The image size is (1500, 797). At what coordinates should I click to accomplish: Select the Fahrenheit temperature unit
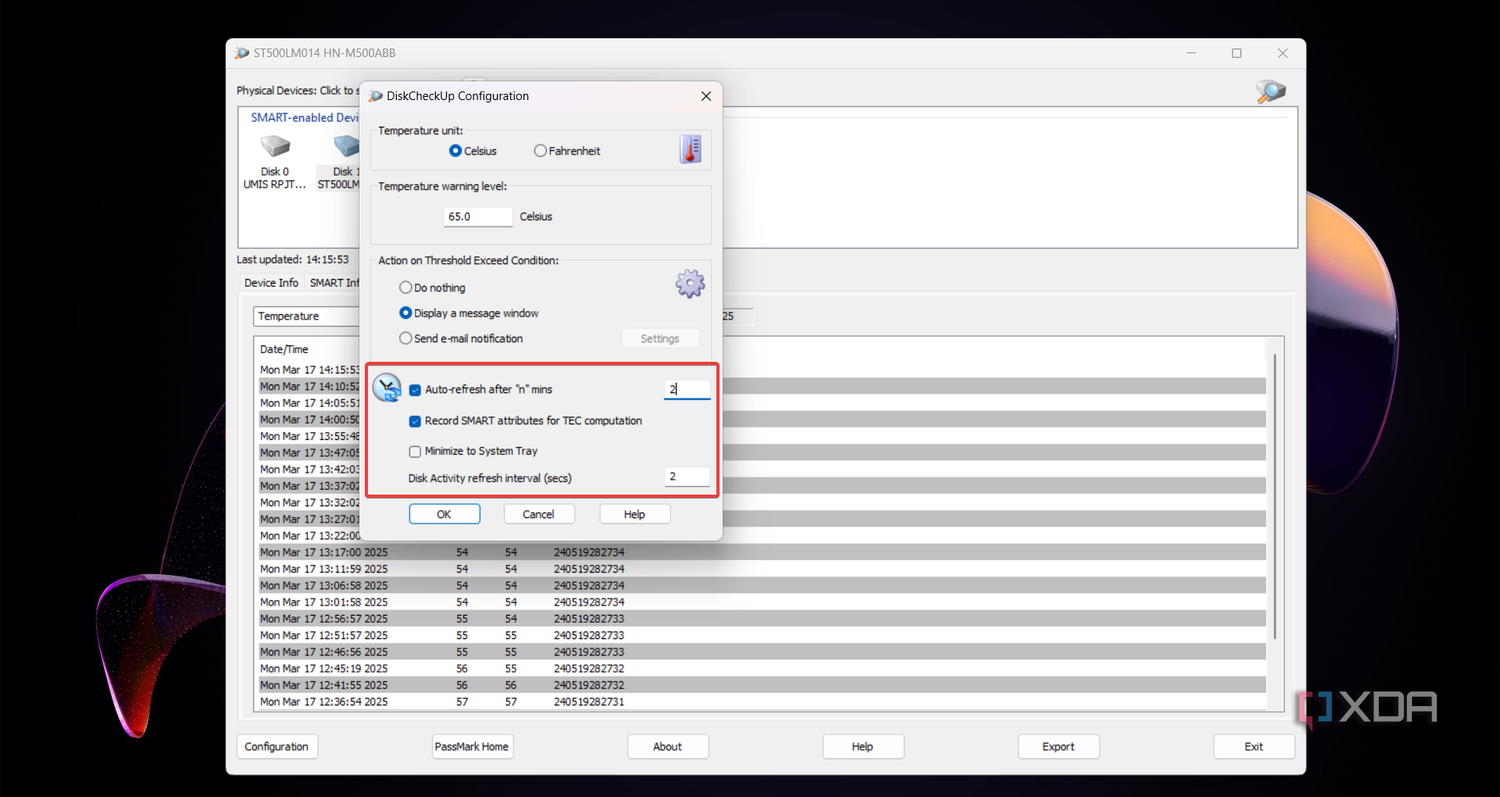pyautogui.click(x=567, y=151)
